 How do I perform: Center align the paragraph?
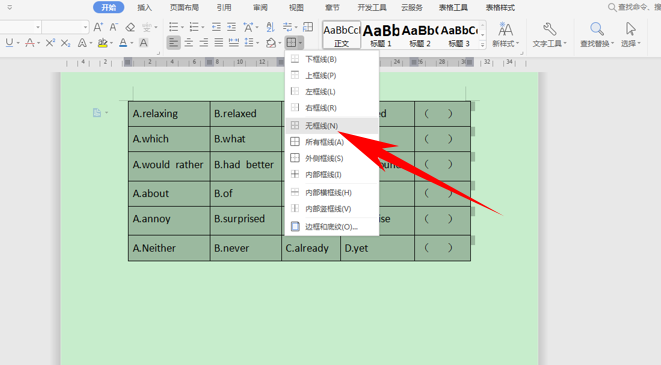(188, 43)
